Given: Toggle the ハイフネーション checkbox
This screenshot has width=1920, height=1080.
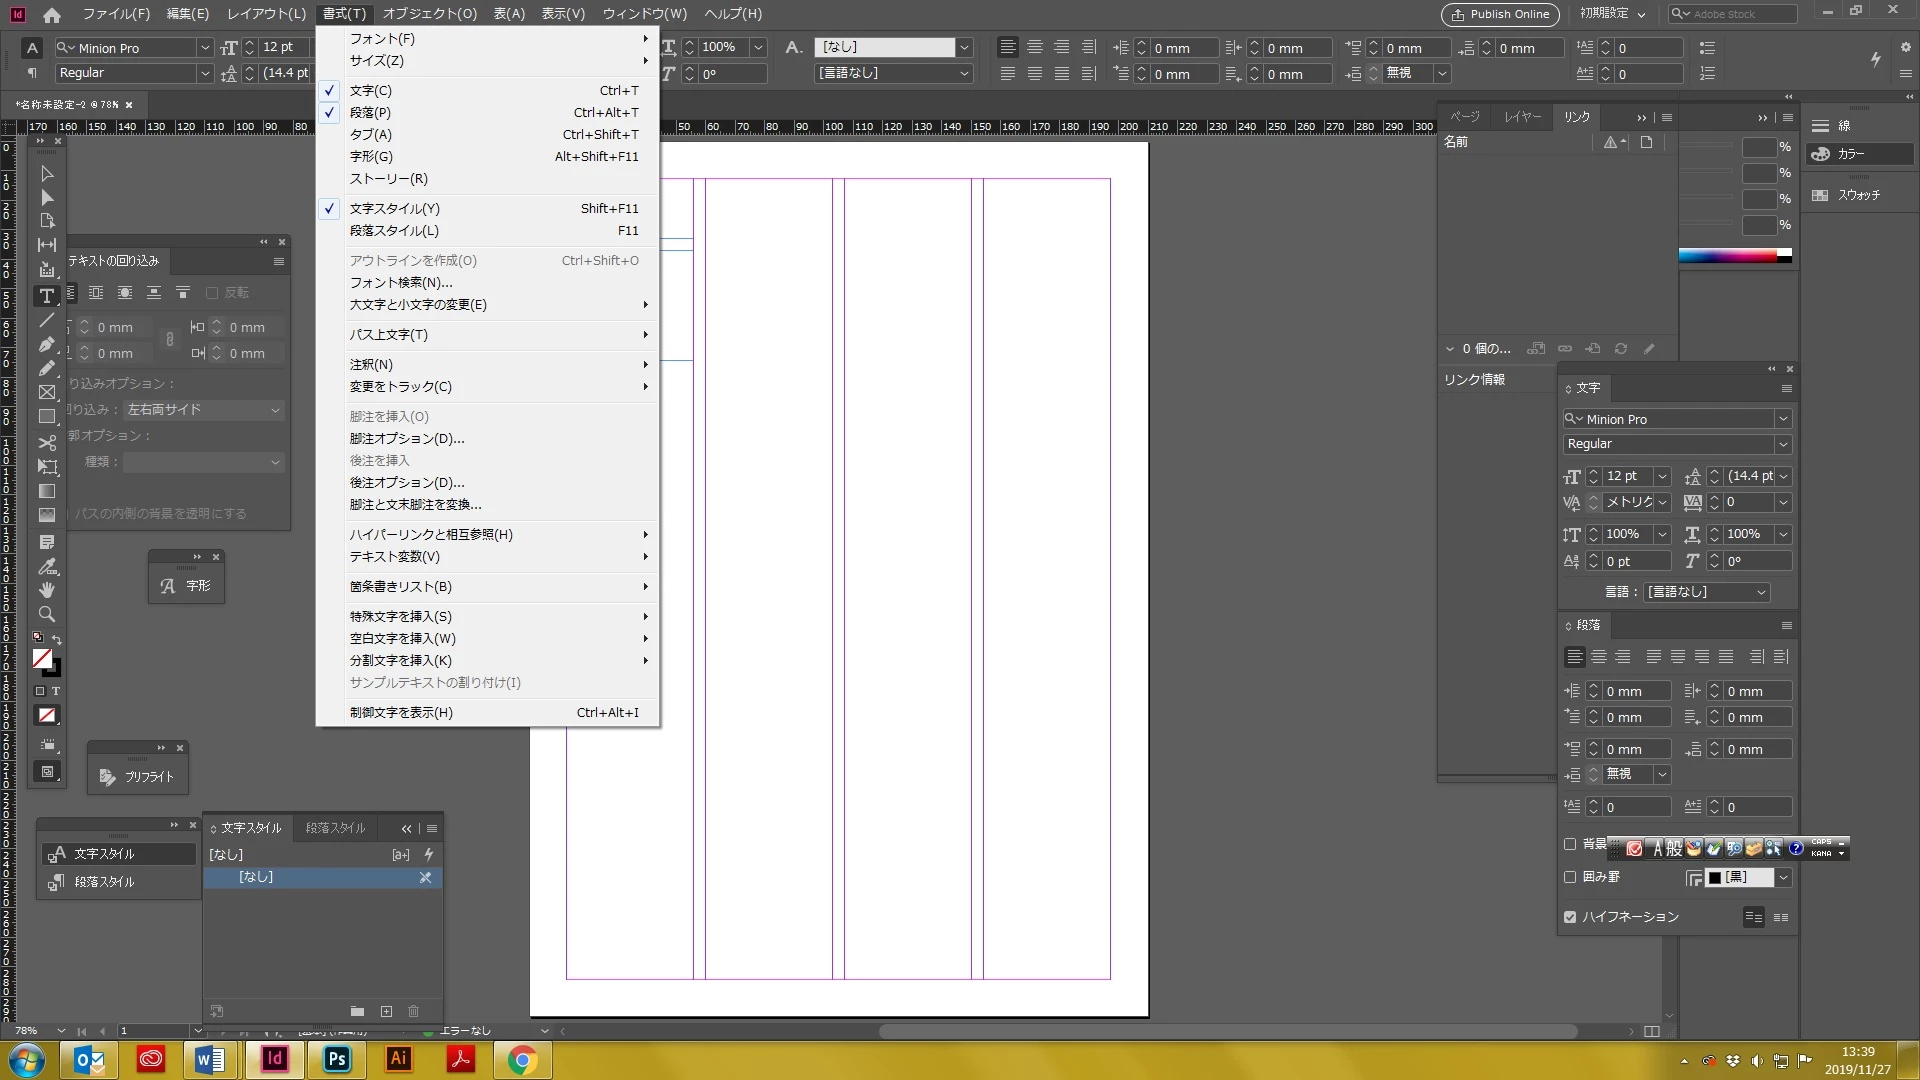Looking at the screenshot, I should (x=1570, y=917).
